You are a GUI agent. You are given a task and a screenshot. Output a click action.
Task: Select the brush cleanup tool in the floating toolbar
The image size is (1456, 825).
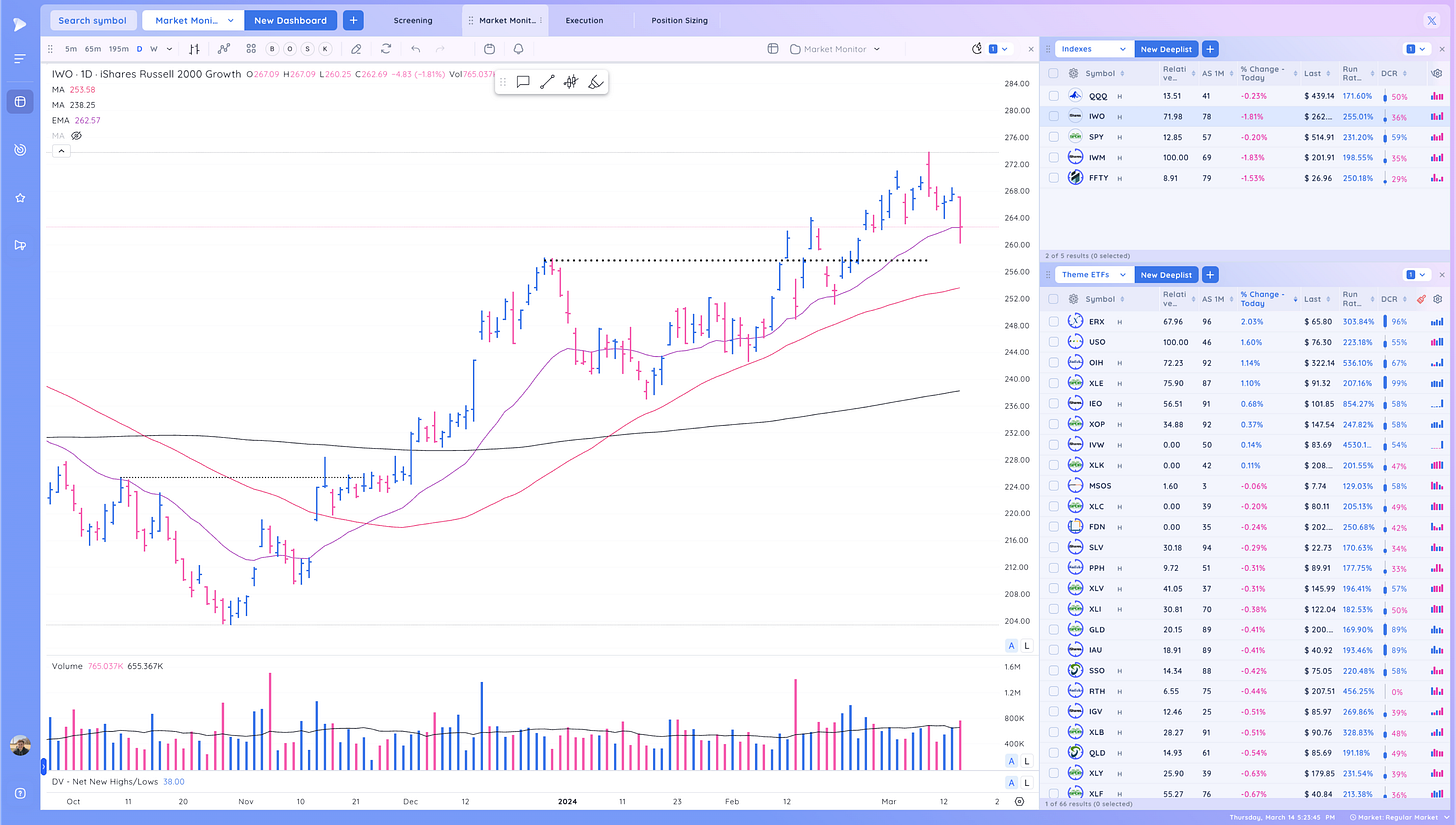(x=595, y=82)
